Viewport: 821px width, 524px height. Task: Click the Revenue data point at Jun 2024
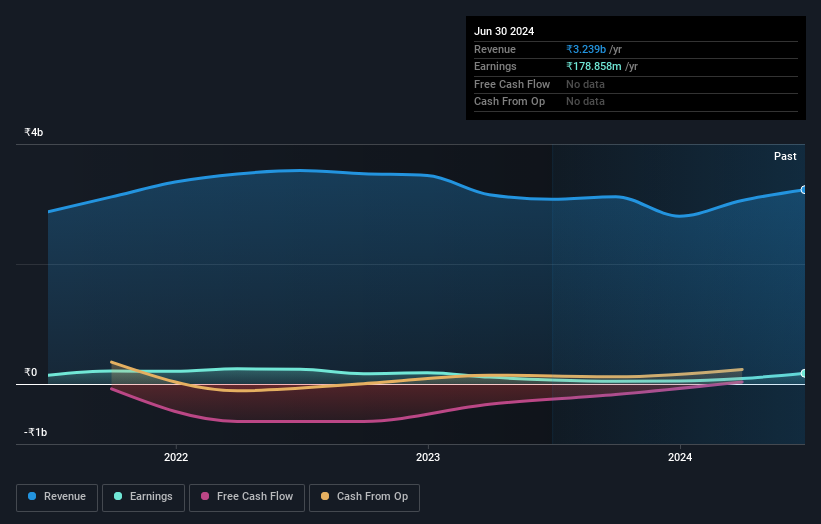[x=804, y=189]
